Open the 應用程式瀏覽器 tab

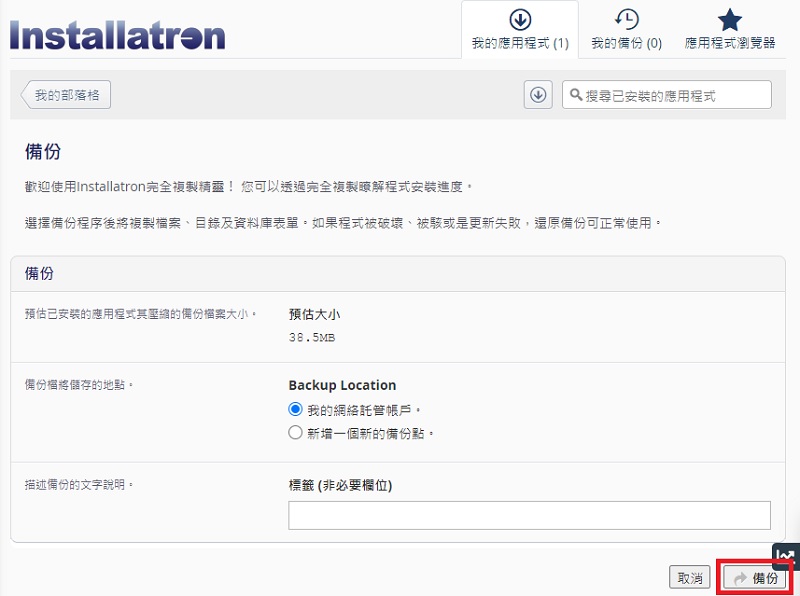pyautogui.click(x=730, y=30)
